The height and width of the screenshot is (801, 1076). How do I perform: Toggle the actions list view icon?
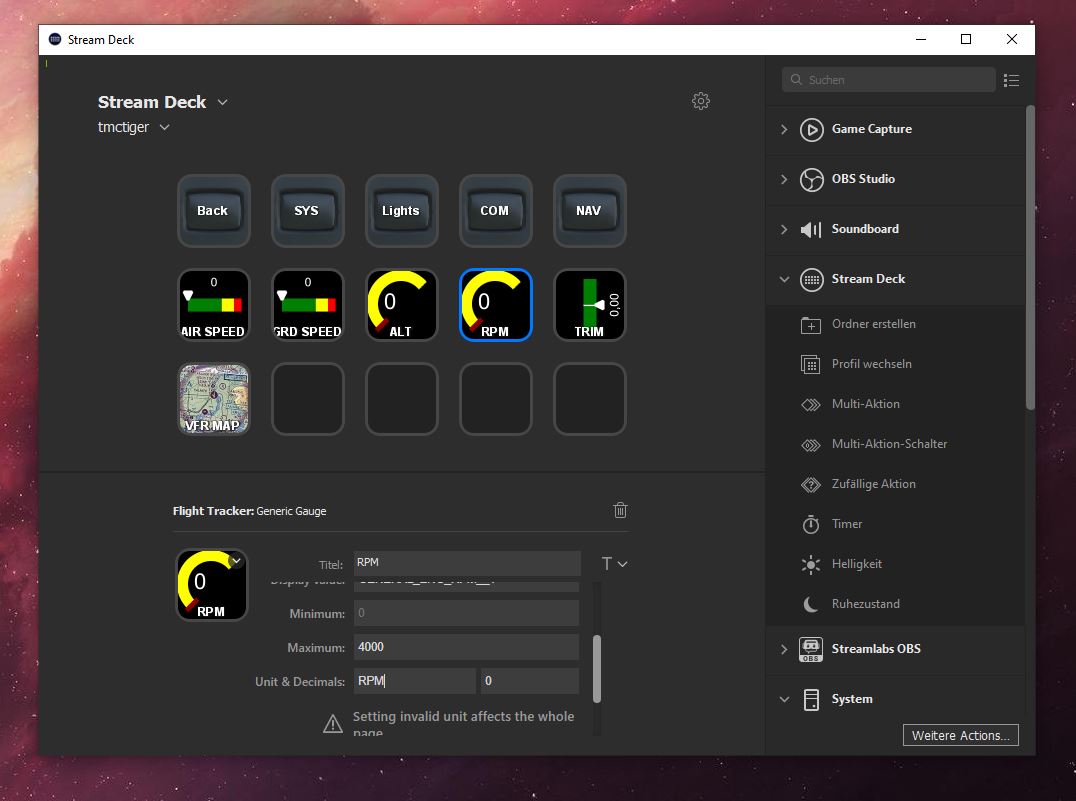click(x=1011, y=80)
